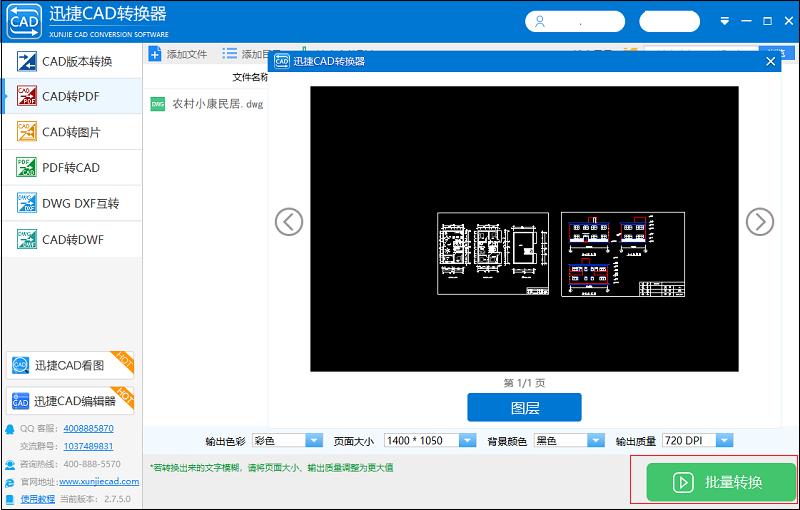This screenshot has width=800, height=510.
Task: Click the 页面大小 label
Action: [x=354, y=441]
